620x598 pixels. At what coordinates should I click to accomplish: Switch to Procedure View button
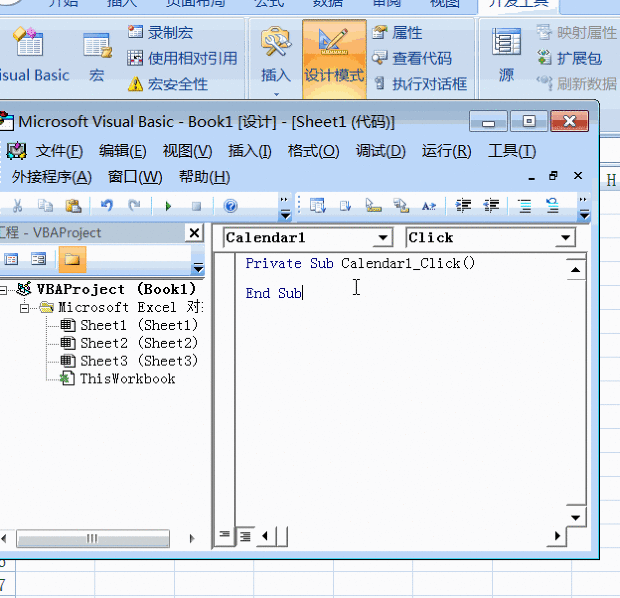coord(225,535)
